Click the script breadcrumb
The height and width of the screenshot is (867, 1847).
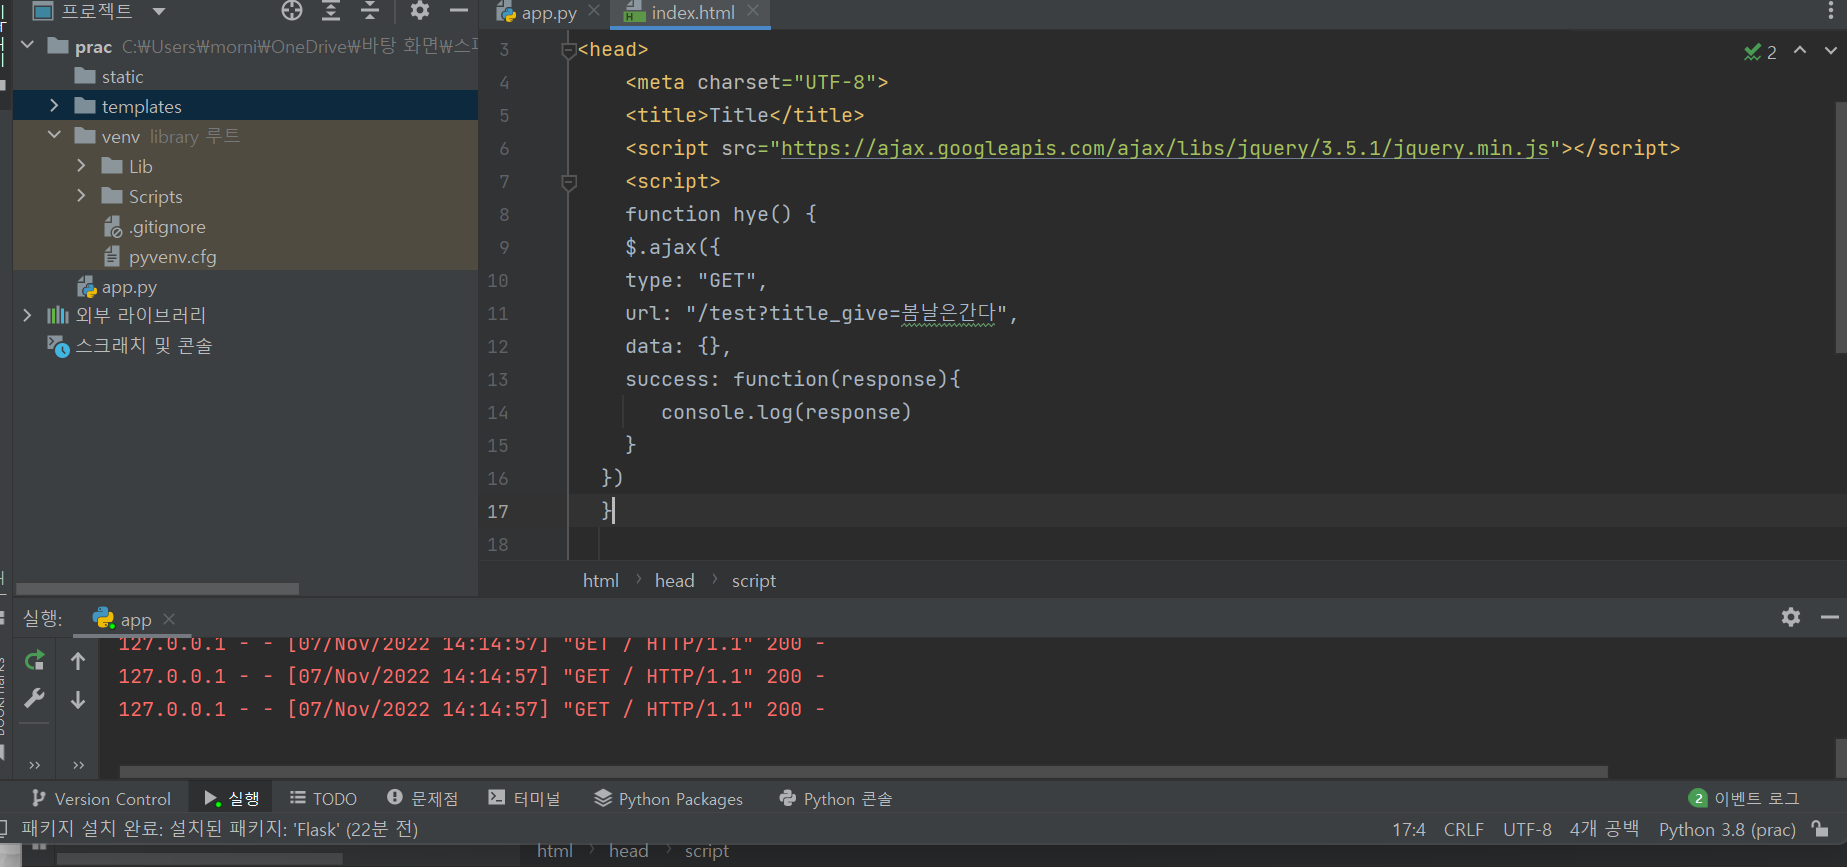tap(754, 581)
